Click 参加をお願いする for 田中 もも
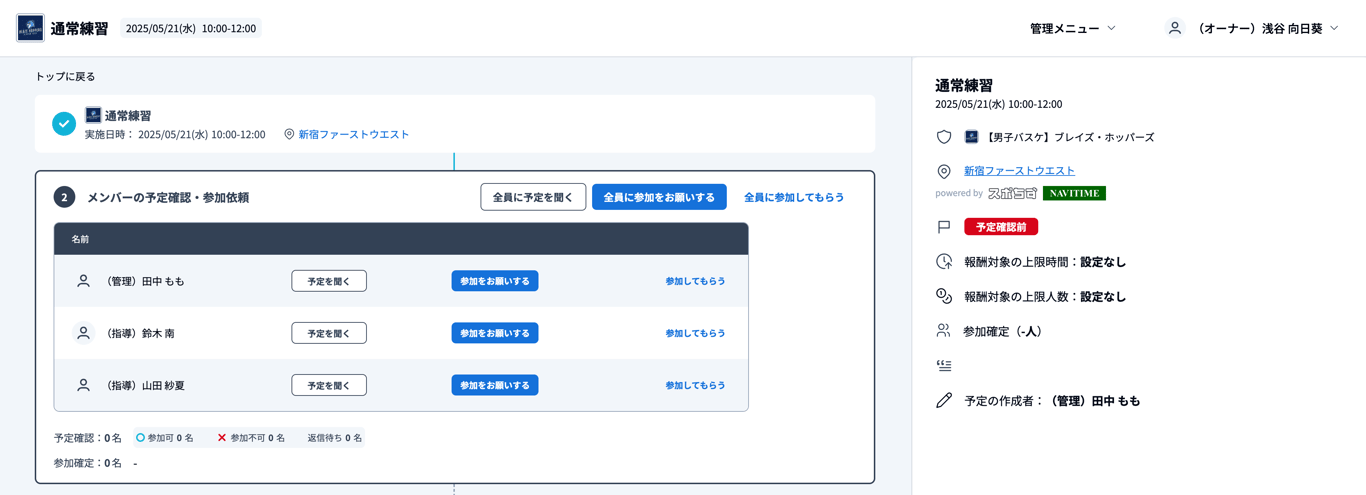1366x495 pixels. [x=495, y=281]
